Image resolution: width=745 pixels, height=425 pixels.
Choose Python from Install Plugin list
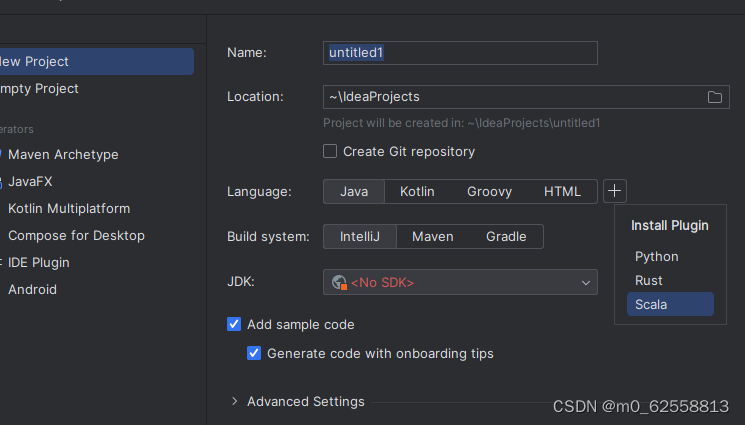656,256
